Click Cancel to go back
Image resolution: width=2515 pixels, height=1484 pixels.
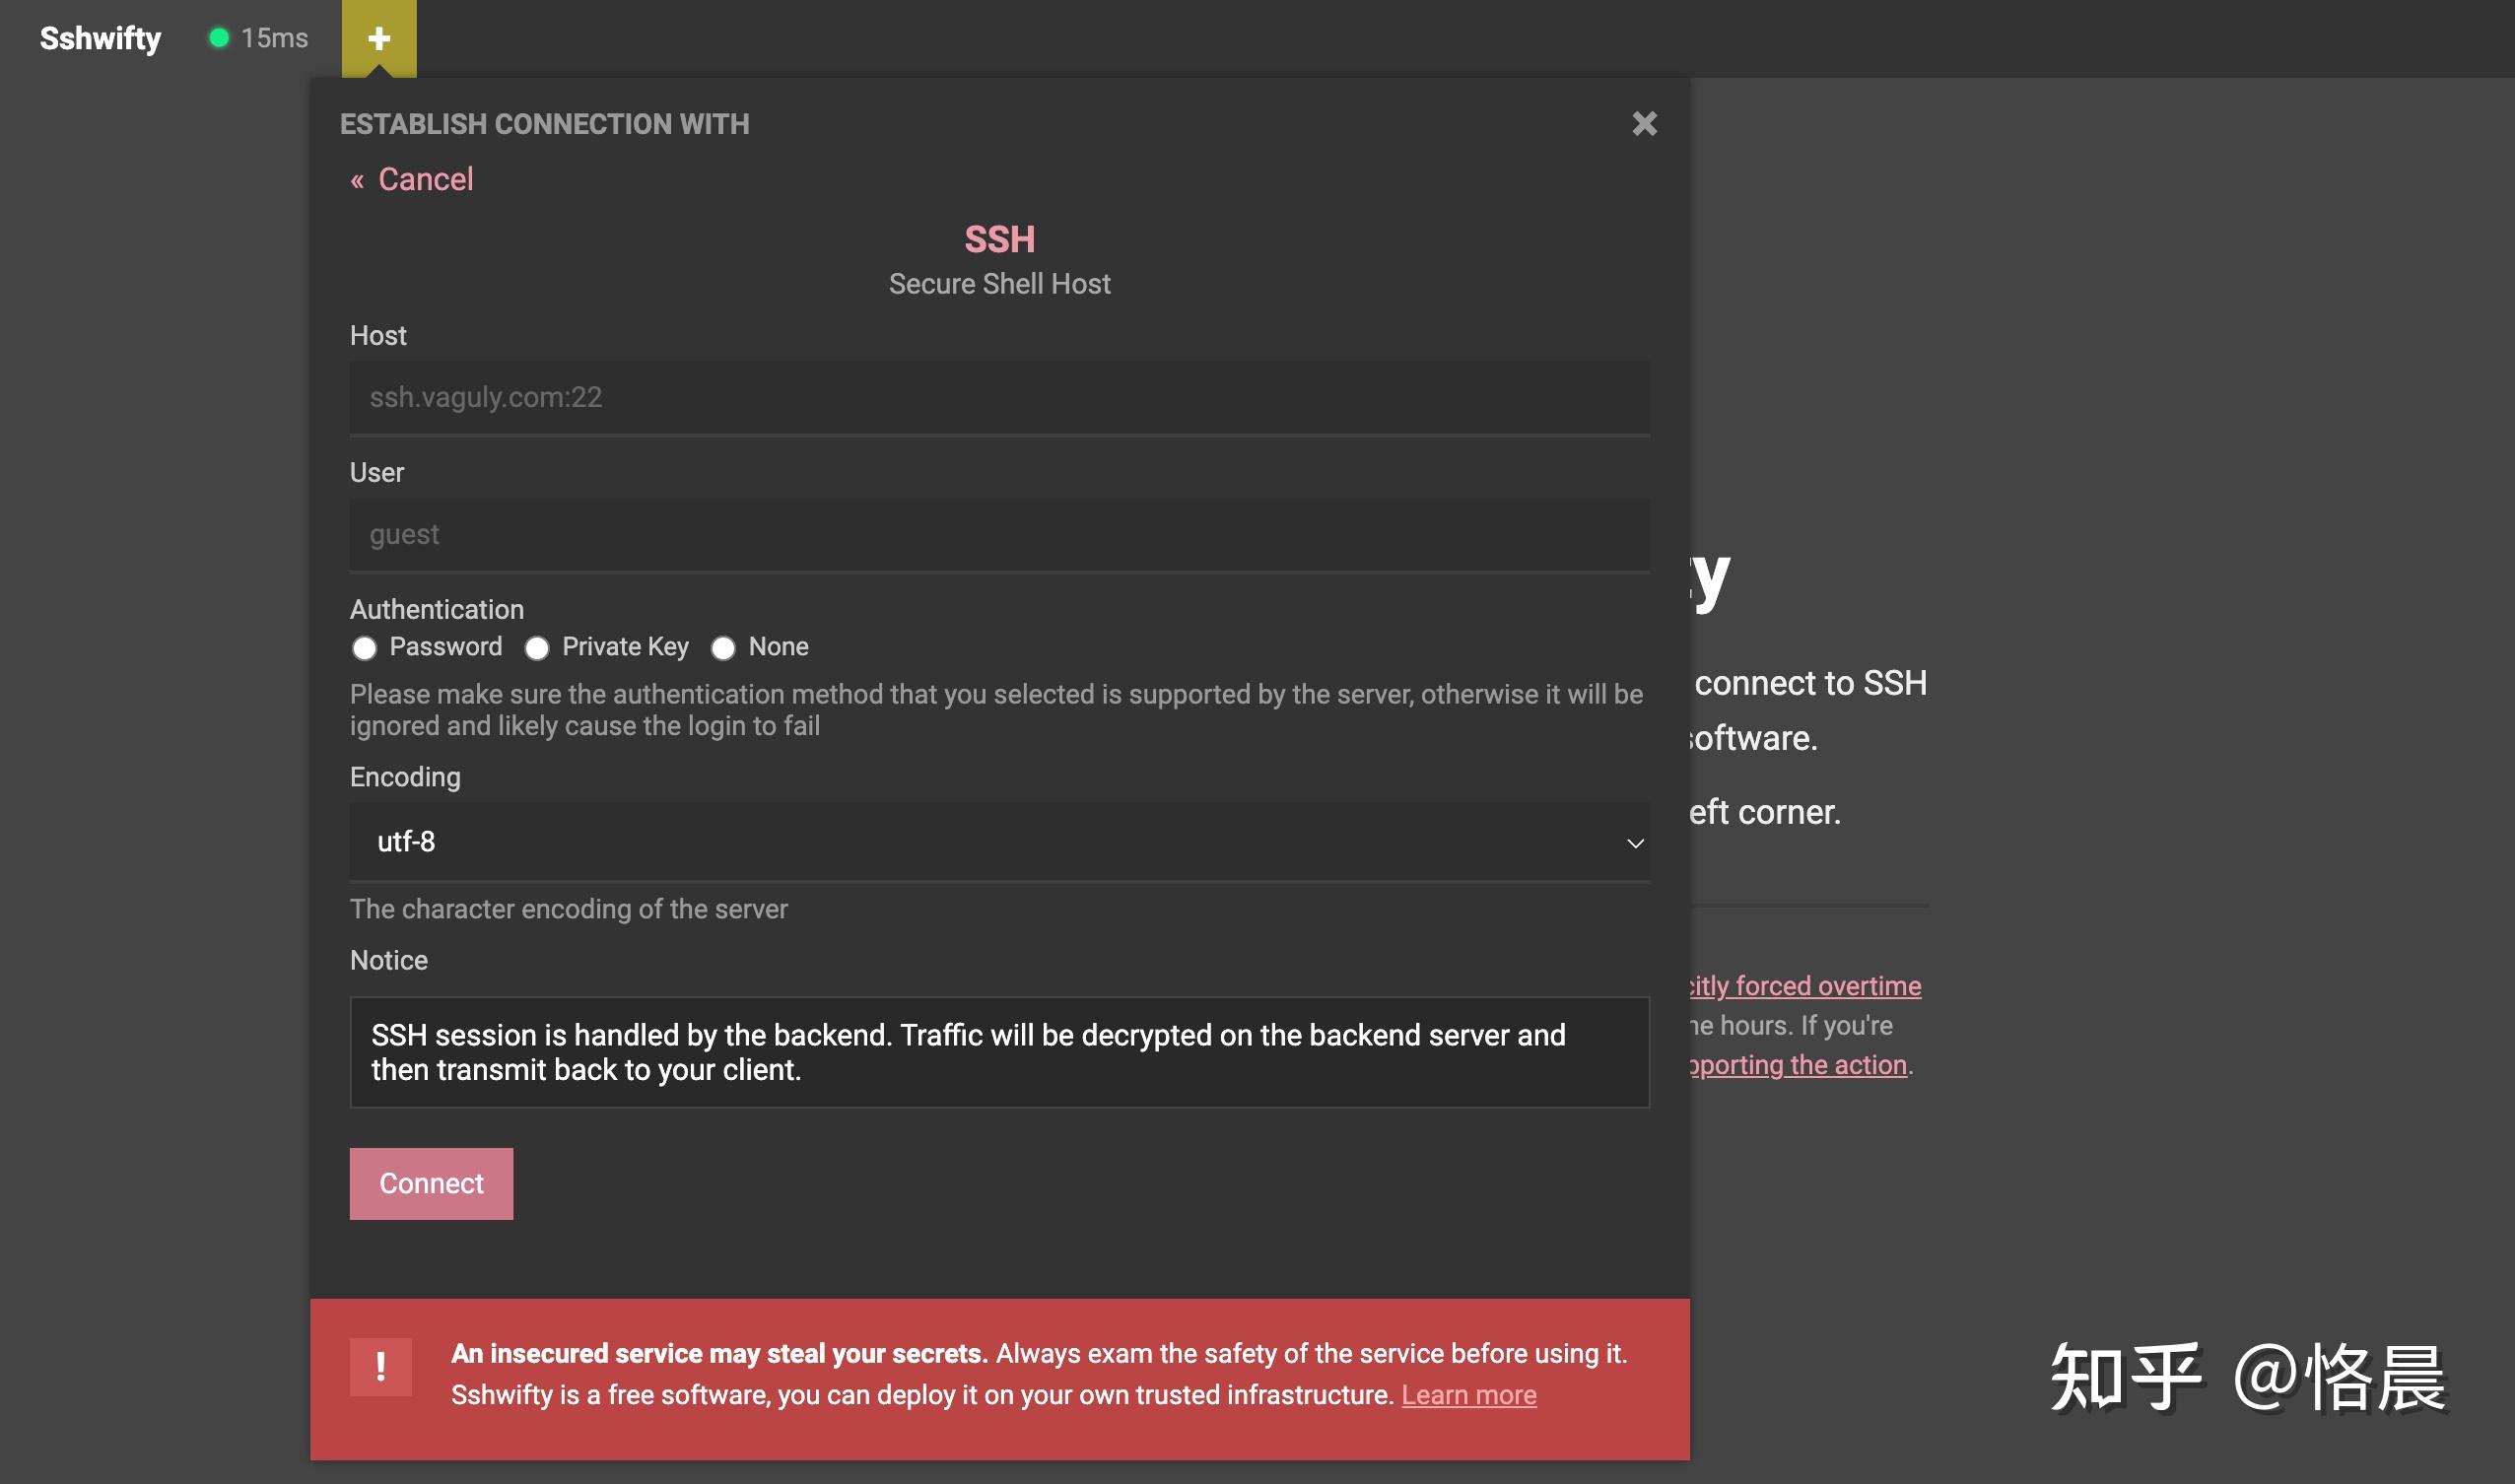point(425,179)
